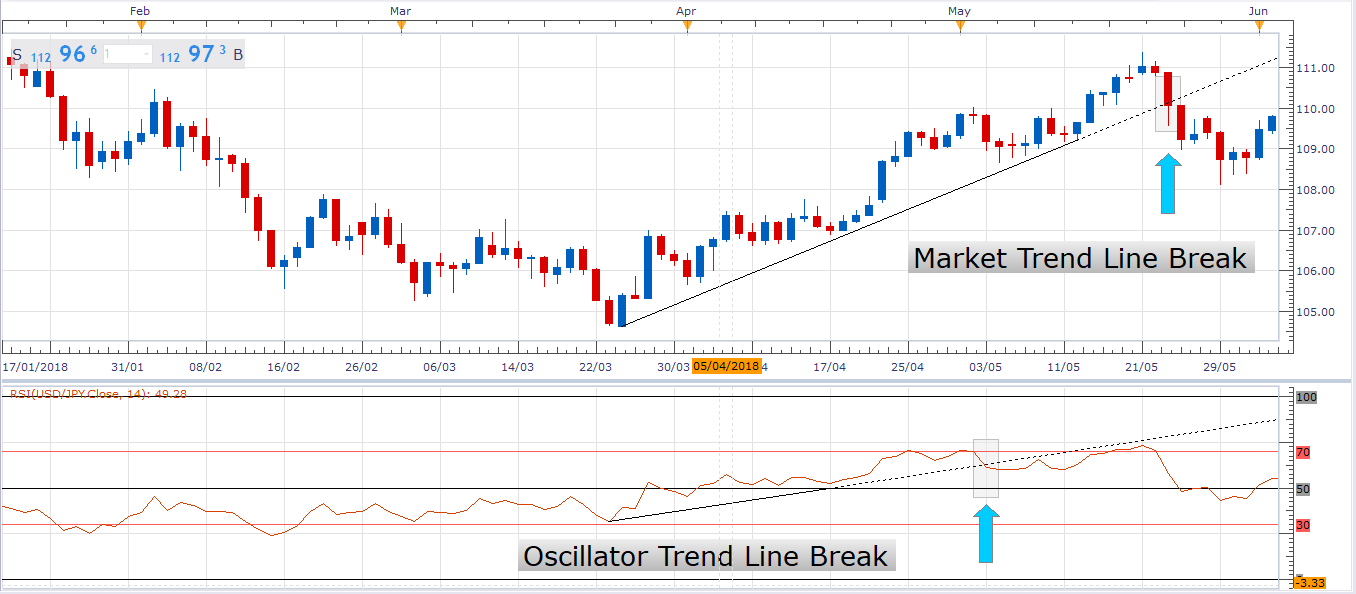Screen dimensions: 1356x594
Task: Click the B buy button in trade widget
Action: coord(238,54)
